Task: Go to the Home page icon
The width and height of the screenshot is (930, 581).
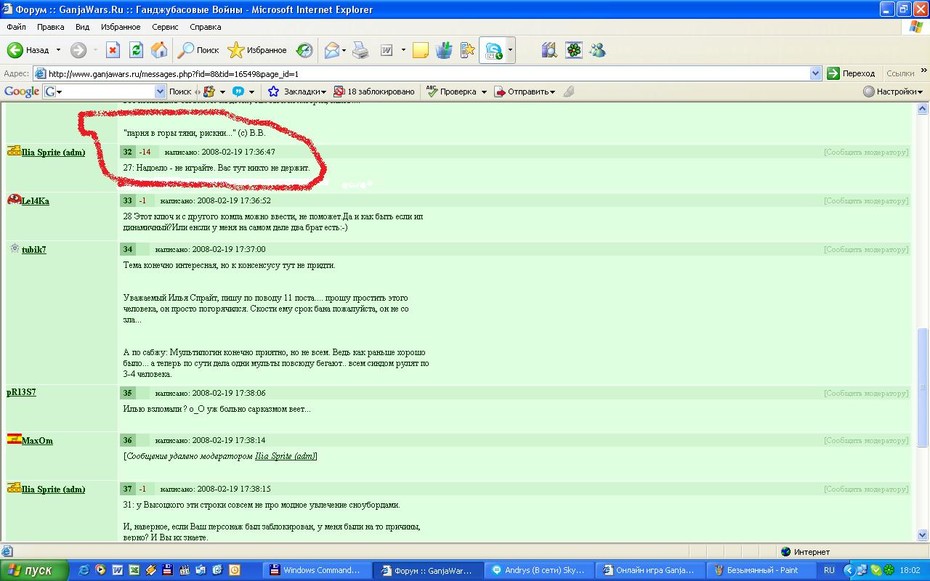Action: pos(159,50)
